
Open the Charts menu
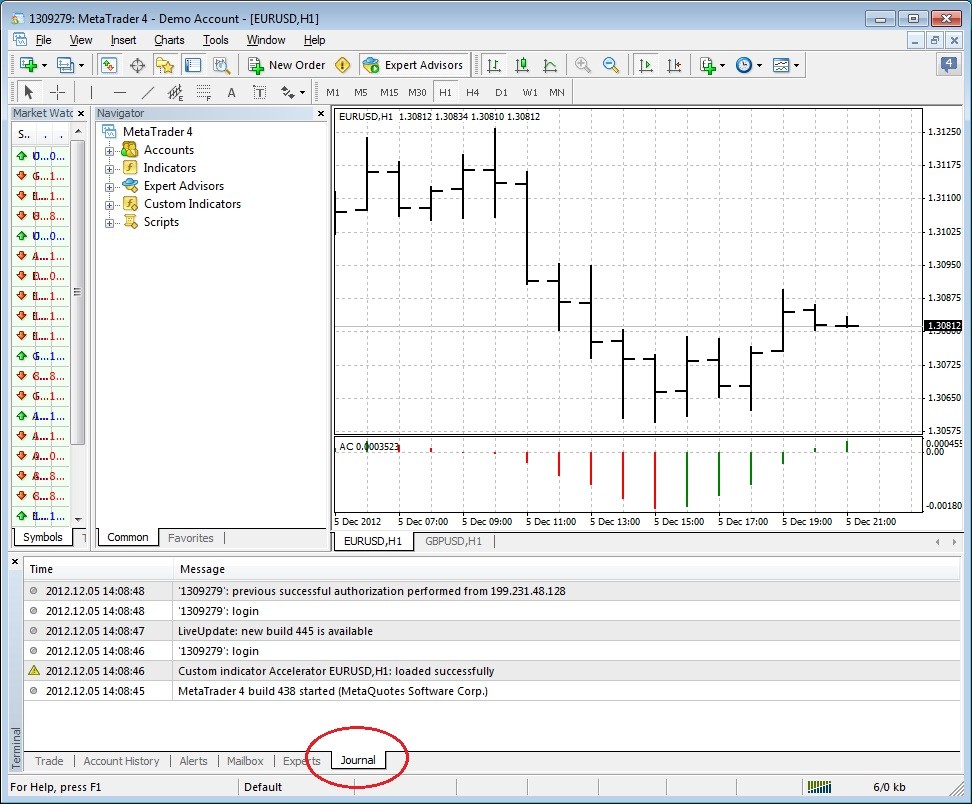169,40
